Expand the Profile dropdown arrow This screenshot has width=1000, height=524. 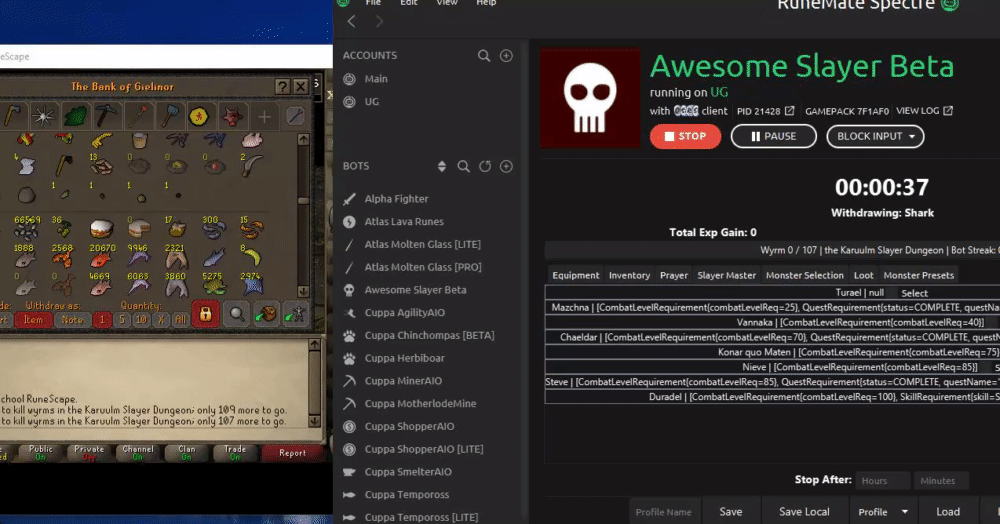pos(904,512)
